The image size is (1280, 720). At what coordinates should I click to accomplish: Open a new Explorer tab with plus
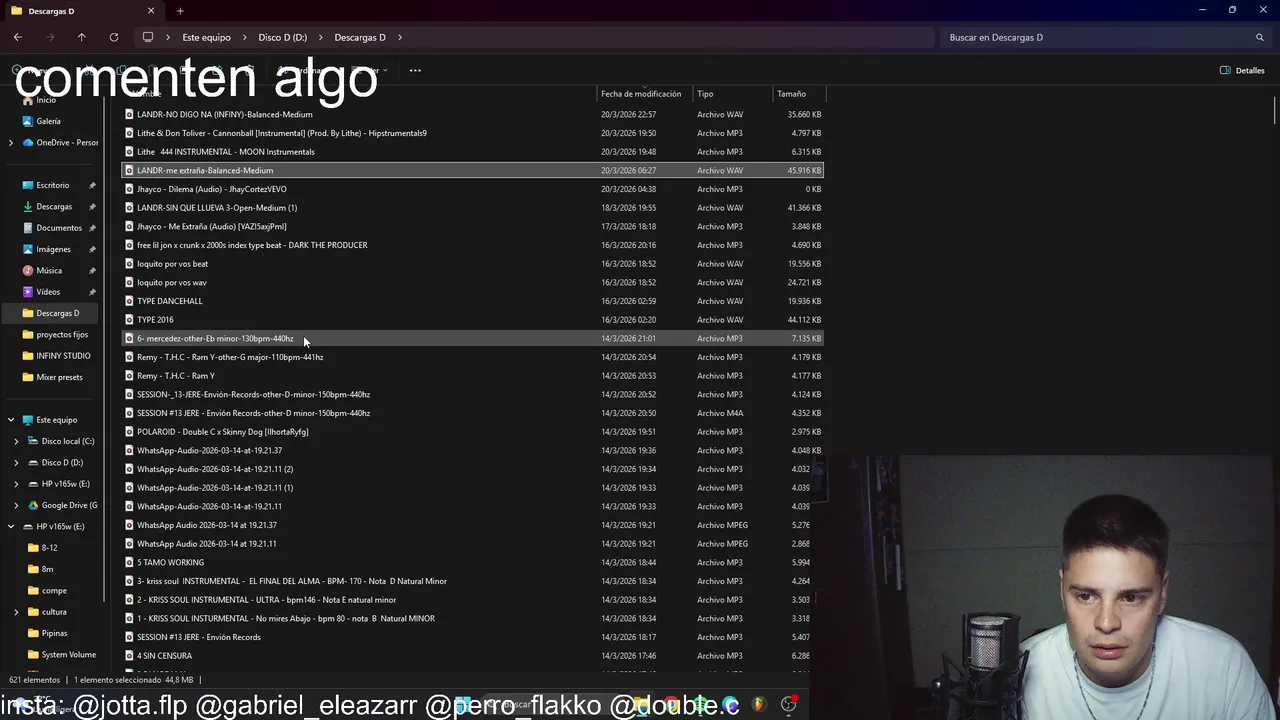pos(180,11)
